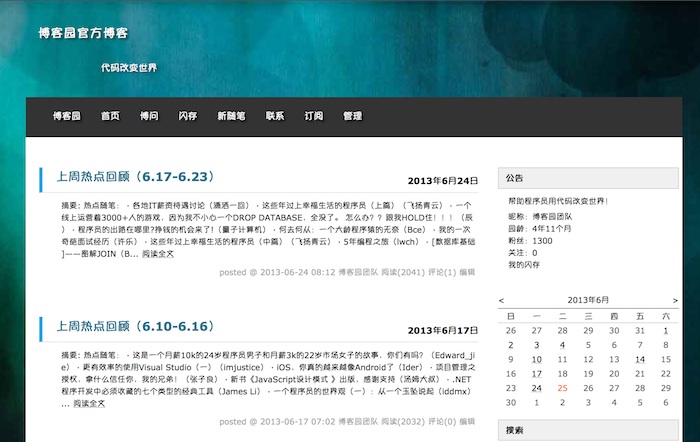Open 评论(1) on the June 24 post
Image resolution: width=700 pixels, height=442 pixels.
tap(441, 271)
